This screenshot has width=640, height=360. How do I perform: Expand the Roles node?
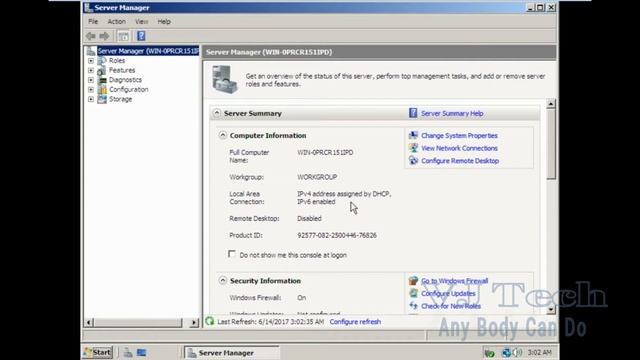tap(91, 61)
